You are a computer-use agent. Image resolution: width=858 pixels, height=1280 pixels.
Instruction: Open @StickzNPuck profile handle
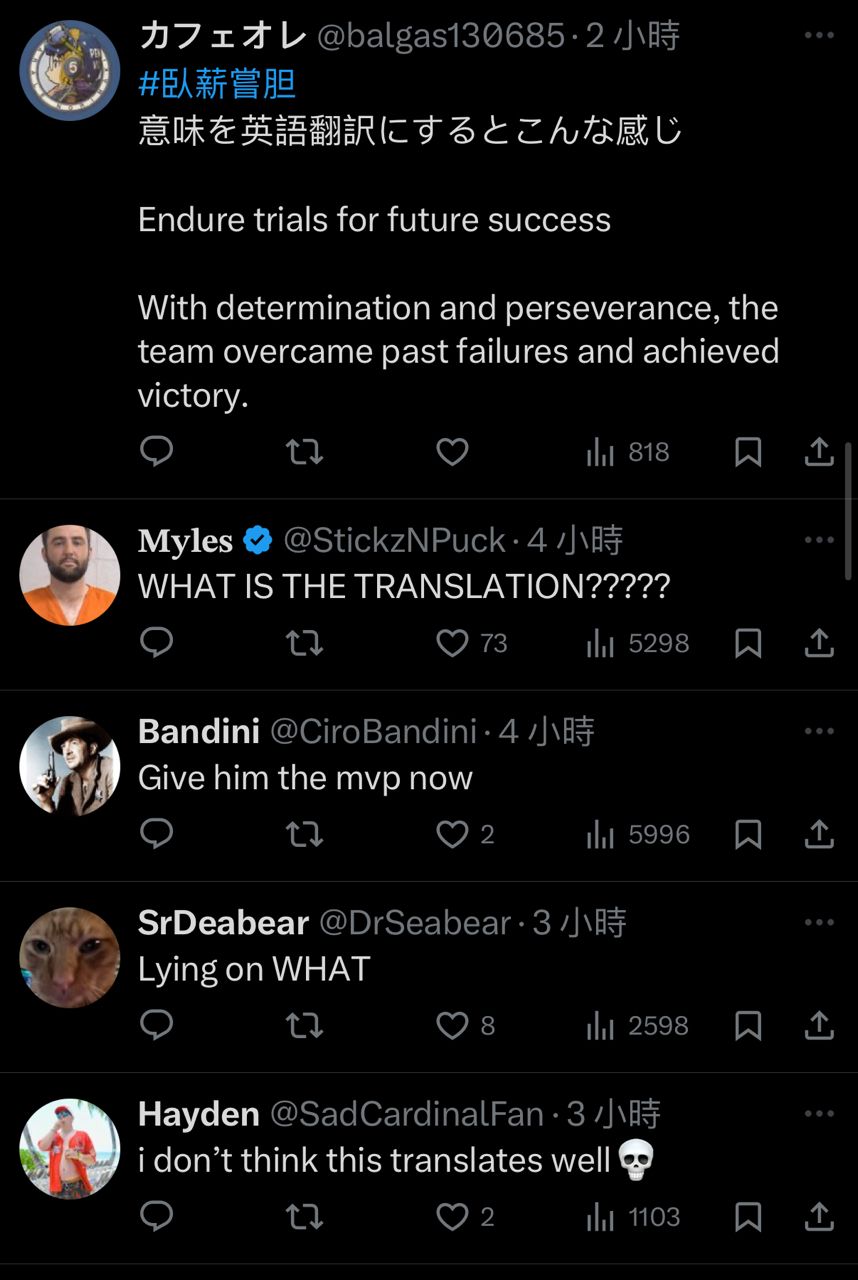pos(394,541)
